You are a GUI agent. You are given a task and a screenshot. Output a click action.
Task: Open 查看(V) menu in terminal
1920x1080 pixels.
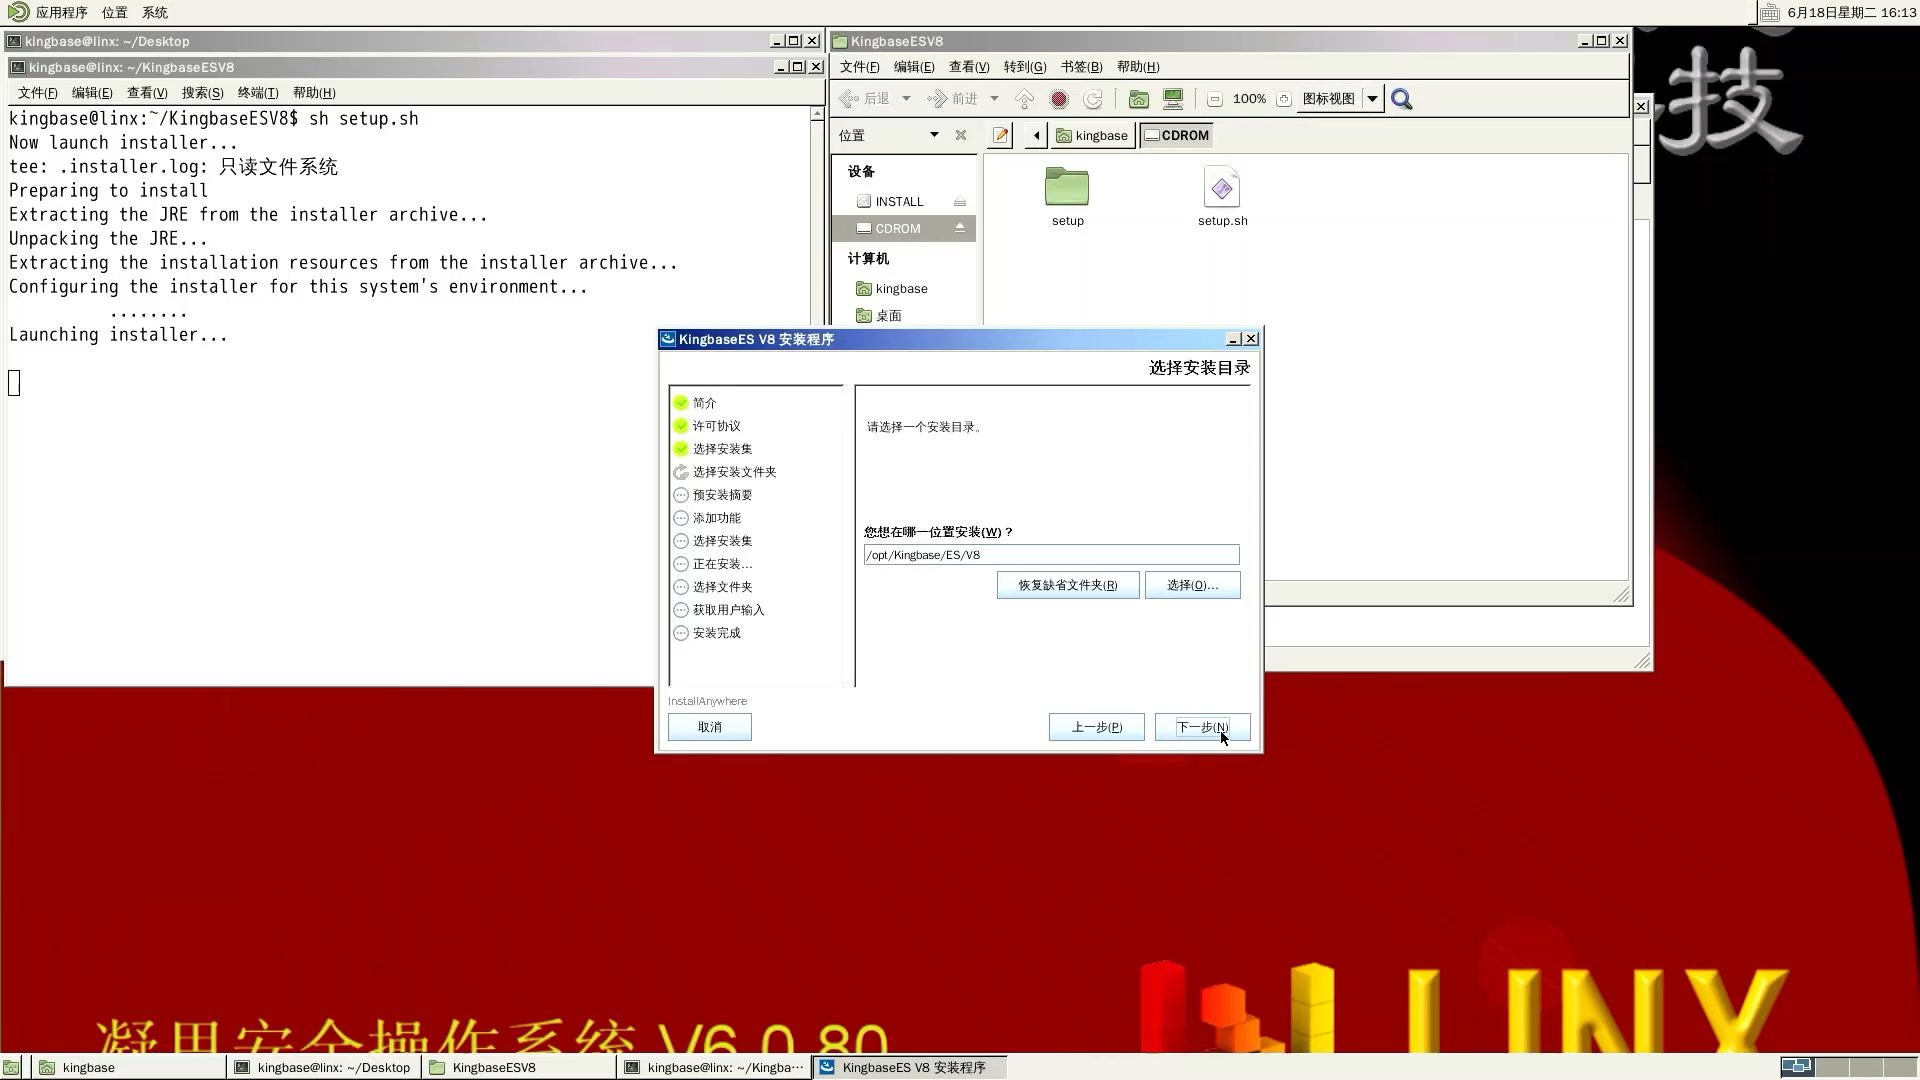[x=147, y=93]
